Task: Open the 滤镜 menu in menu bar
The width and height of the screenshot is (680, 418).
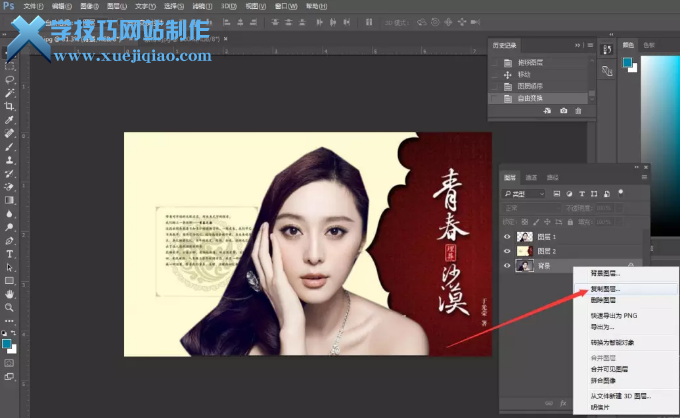Action: pyautogui.click(x=200, y=5)
